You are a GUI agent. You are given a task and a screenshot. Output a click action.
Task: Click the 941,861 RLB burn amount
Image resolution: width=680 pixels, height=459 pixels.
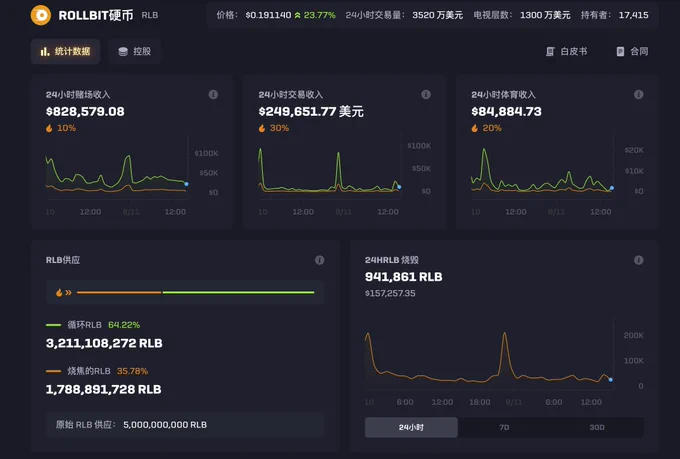click(403, 277)
